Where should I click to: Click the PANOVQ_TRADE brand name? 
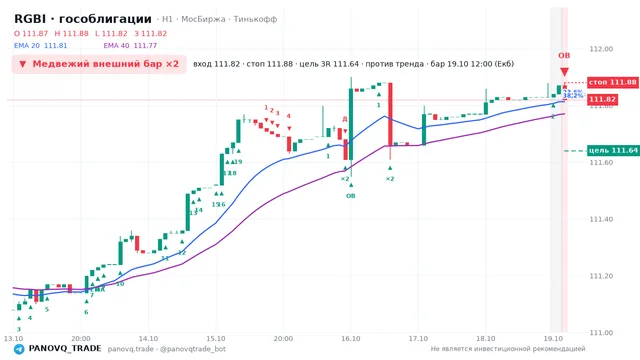[65, 349]
